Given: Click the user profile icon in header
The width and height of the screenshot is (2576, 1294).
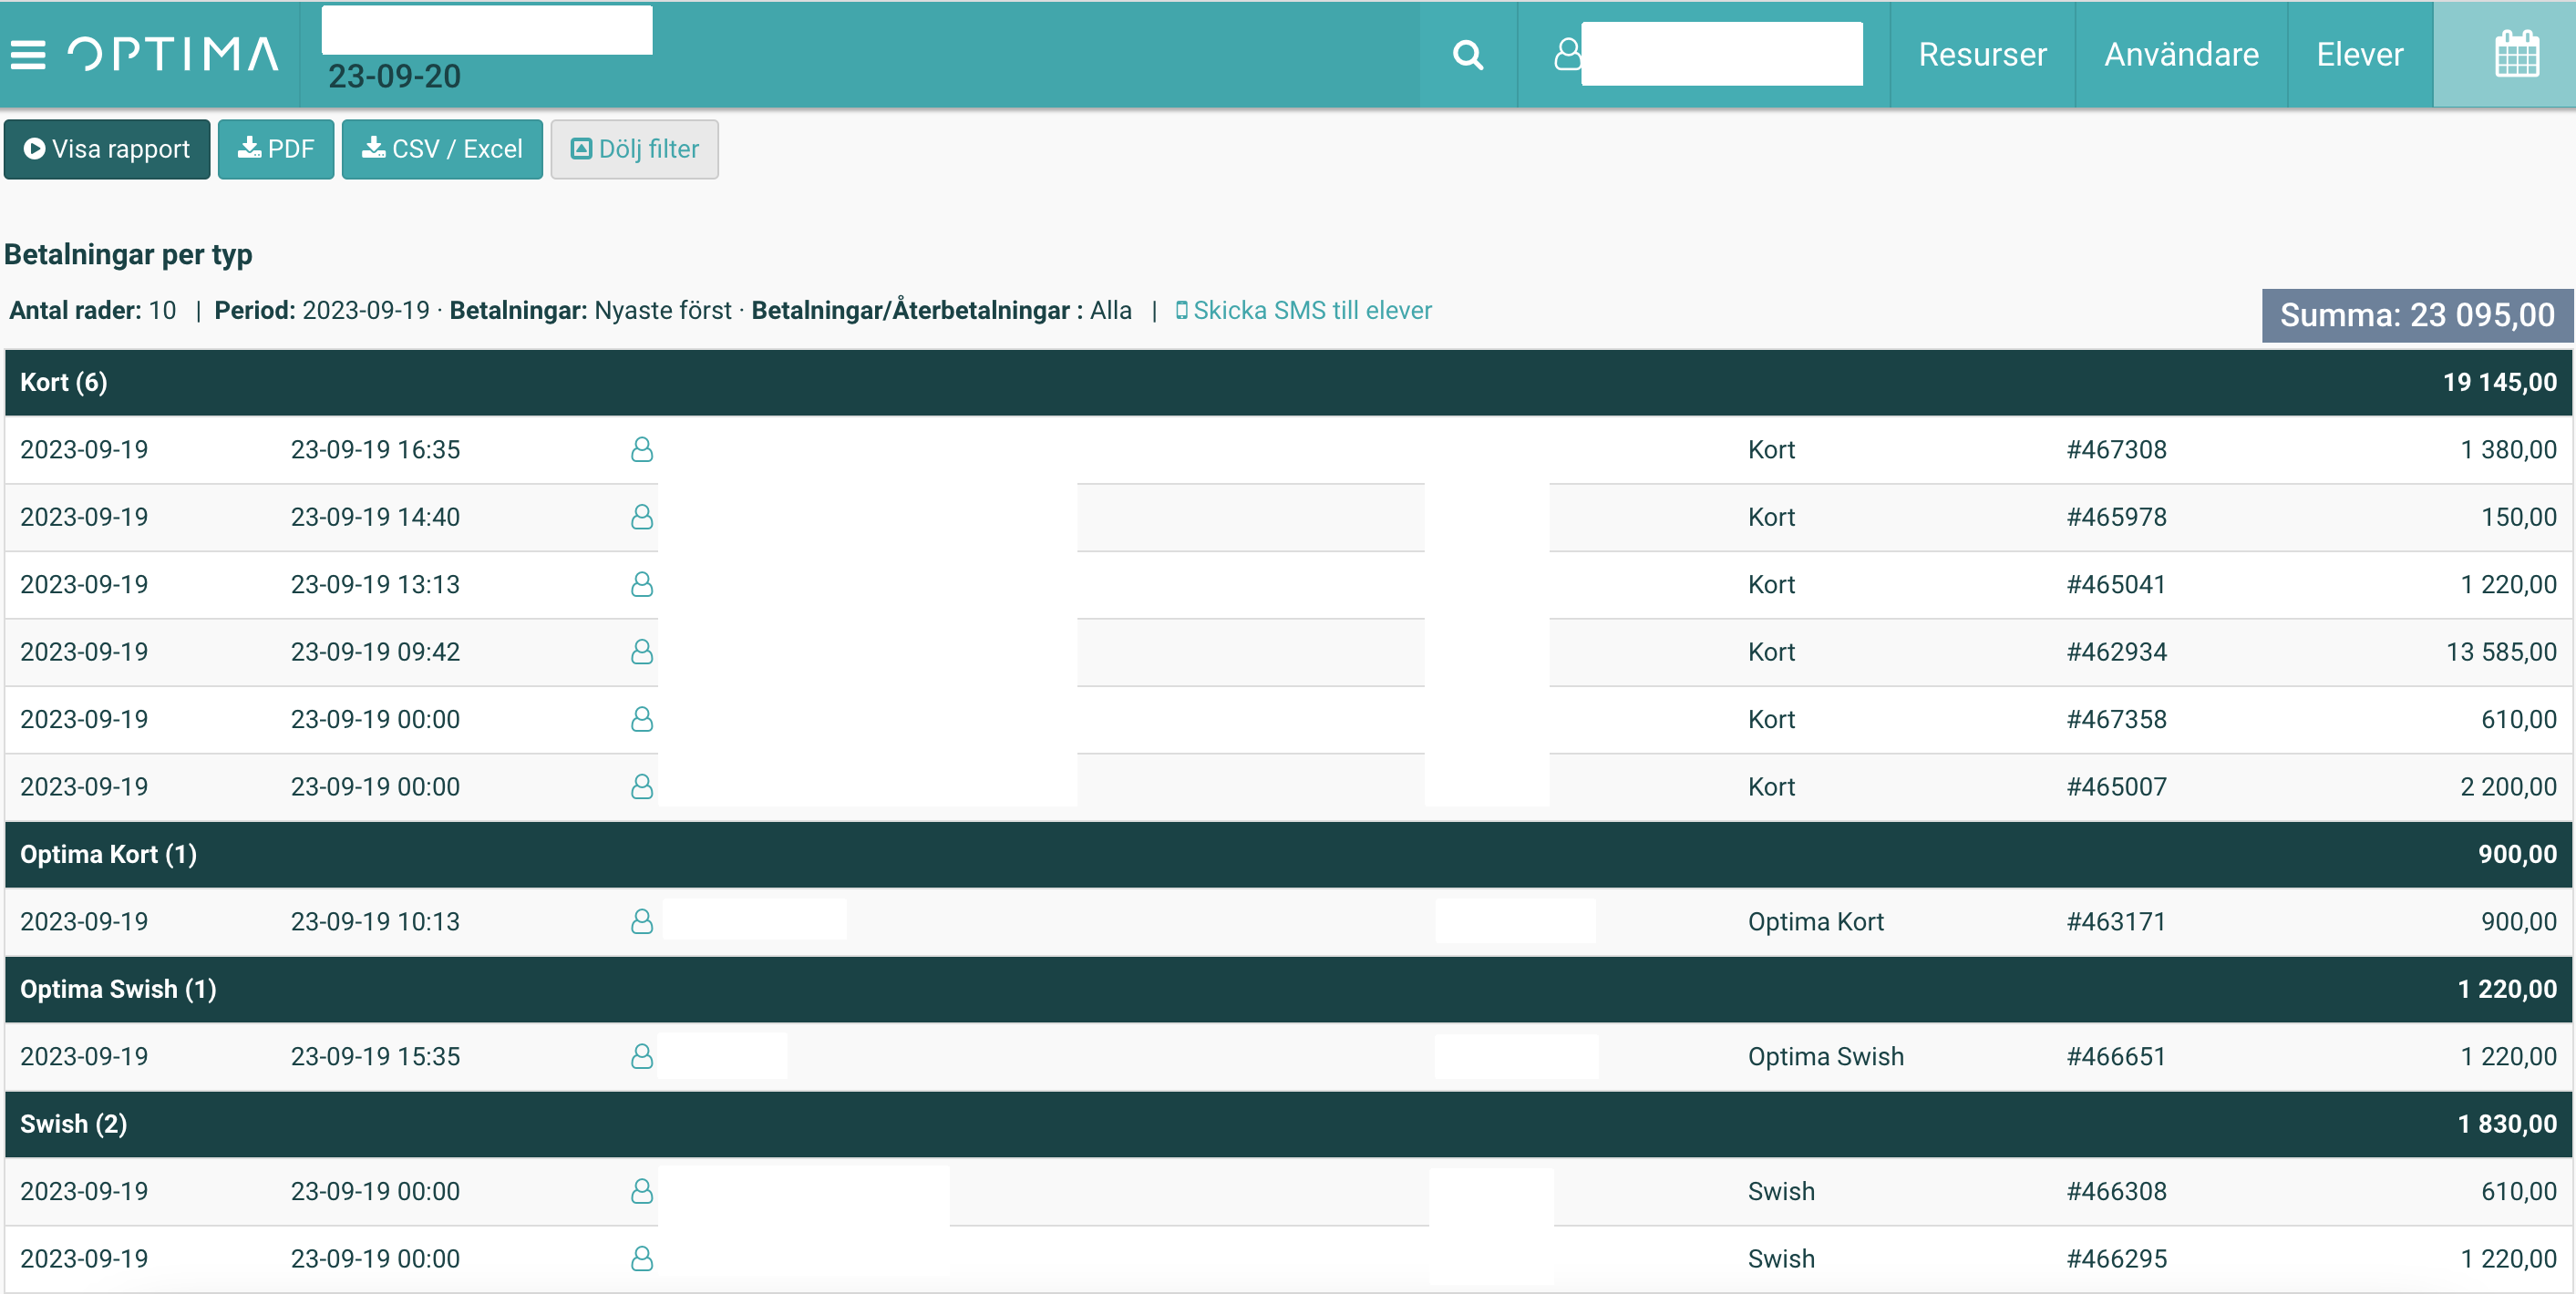Looking at the screenshot, I should 1567,53.
